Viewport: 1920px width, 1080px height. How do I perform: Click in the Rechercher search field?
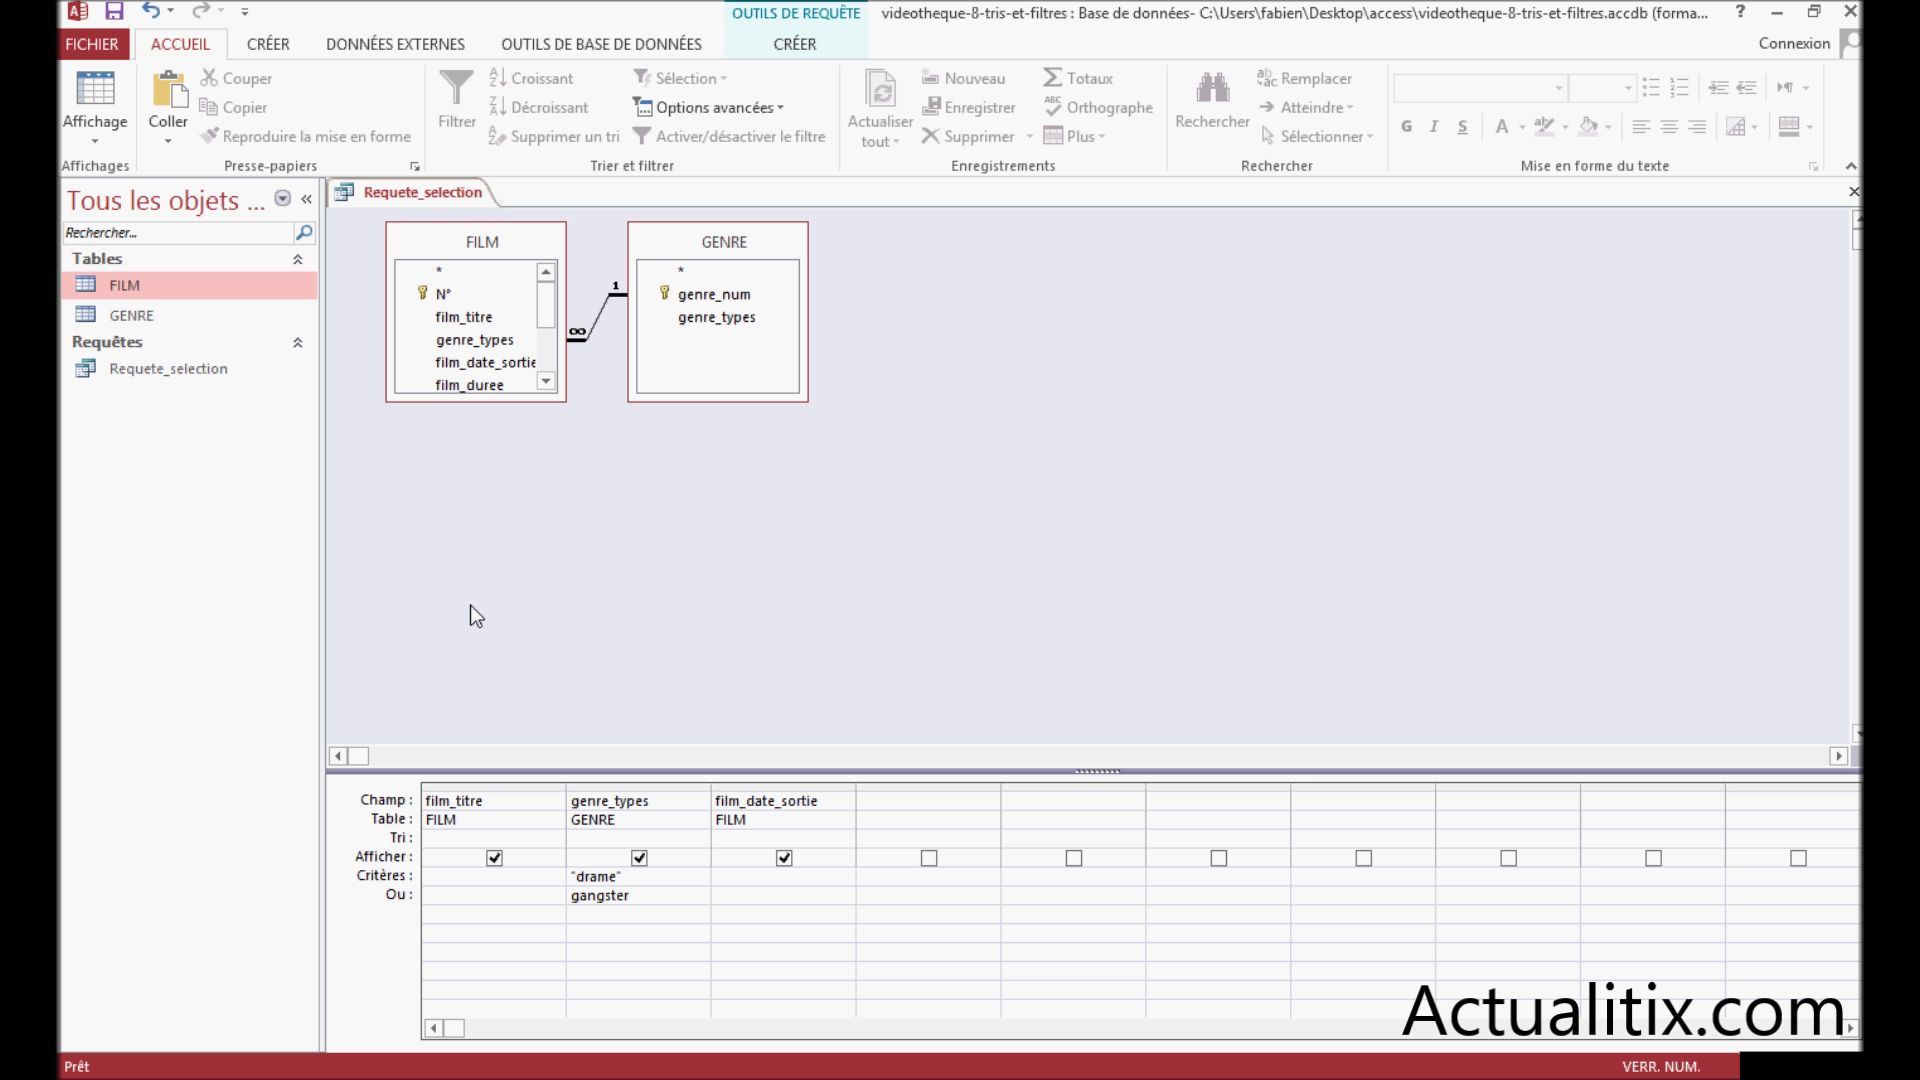178,232
